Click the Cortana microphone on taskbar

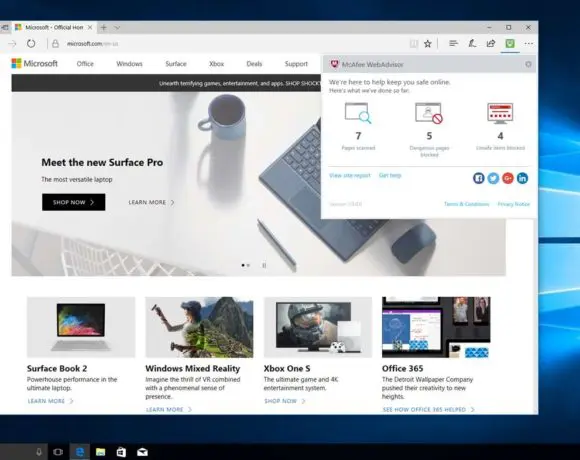[x=39, y=452]
